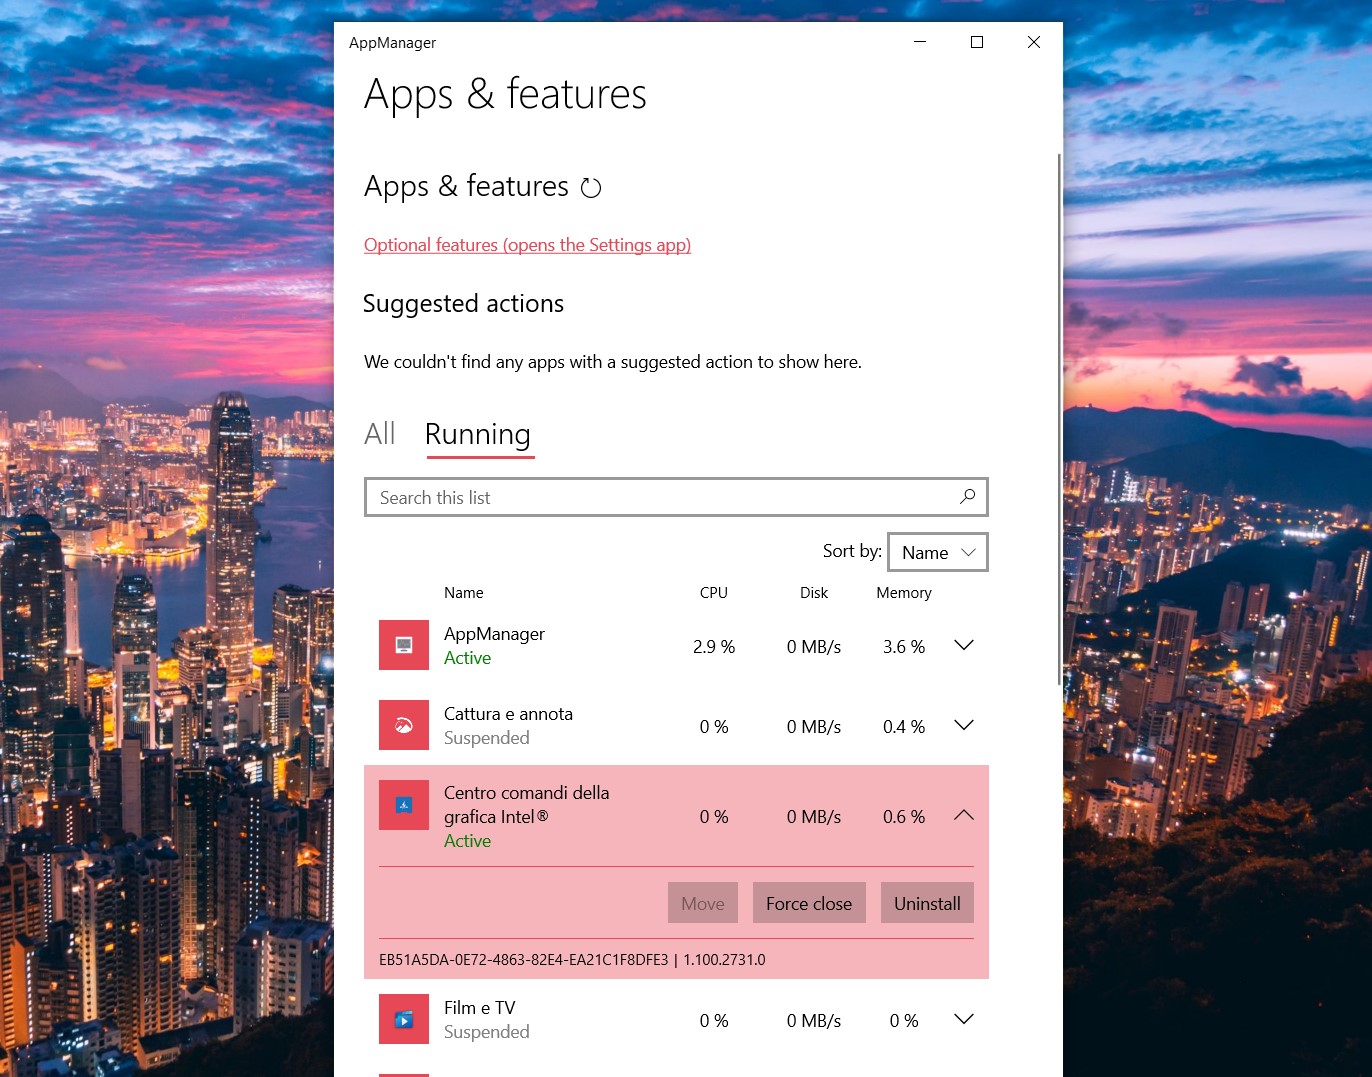Select the Running tab
1372x1077 pixels.
tap(478, 435)
